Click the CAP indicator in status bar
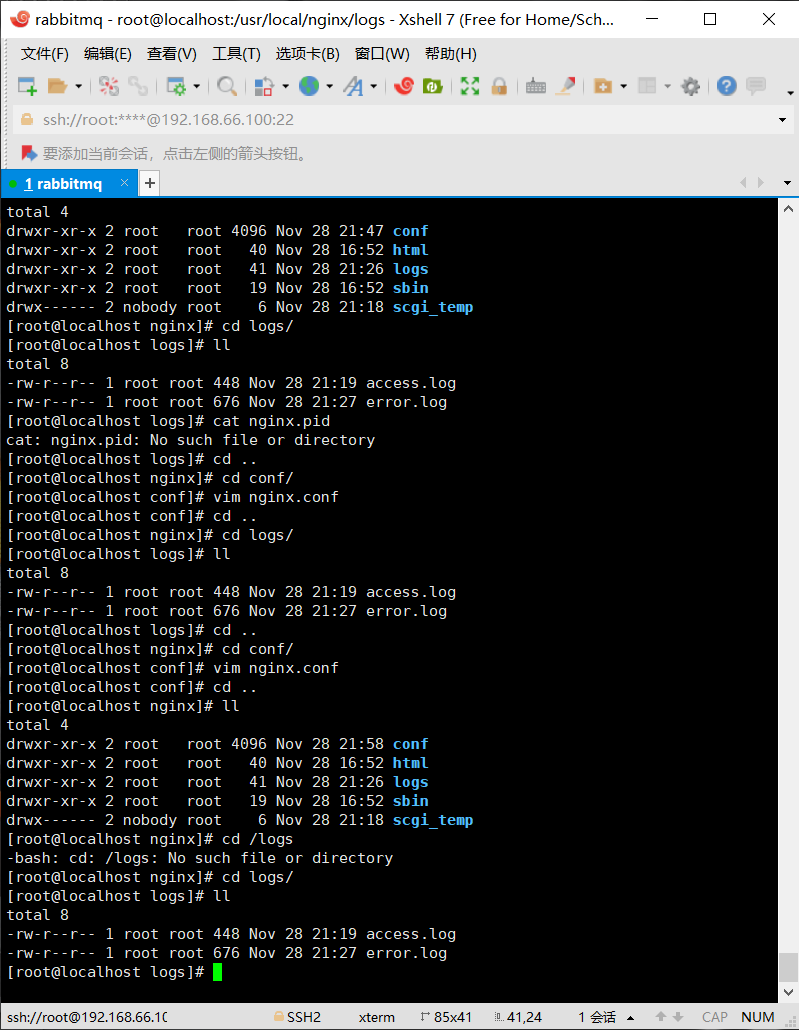The height and width of the screenshot is (1030, 799). point(714,1017)
